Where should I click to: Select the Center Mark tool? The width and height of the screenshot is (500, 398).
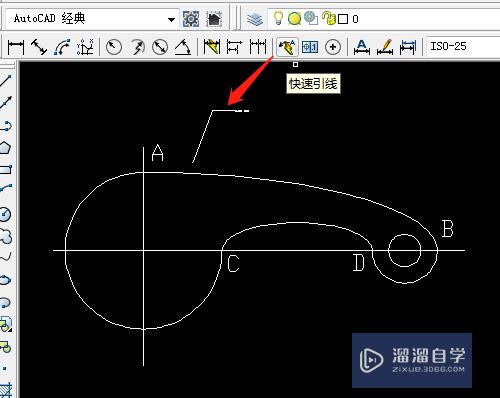(333, 47)
